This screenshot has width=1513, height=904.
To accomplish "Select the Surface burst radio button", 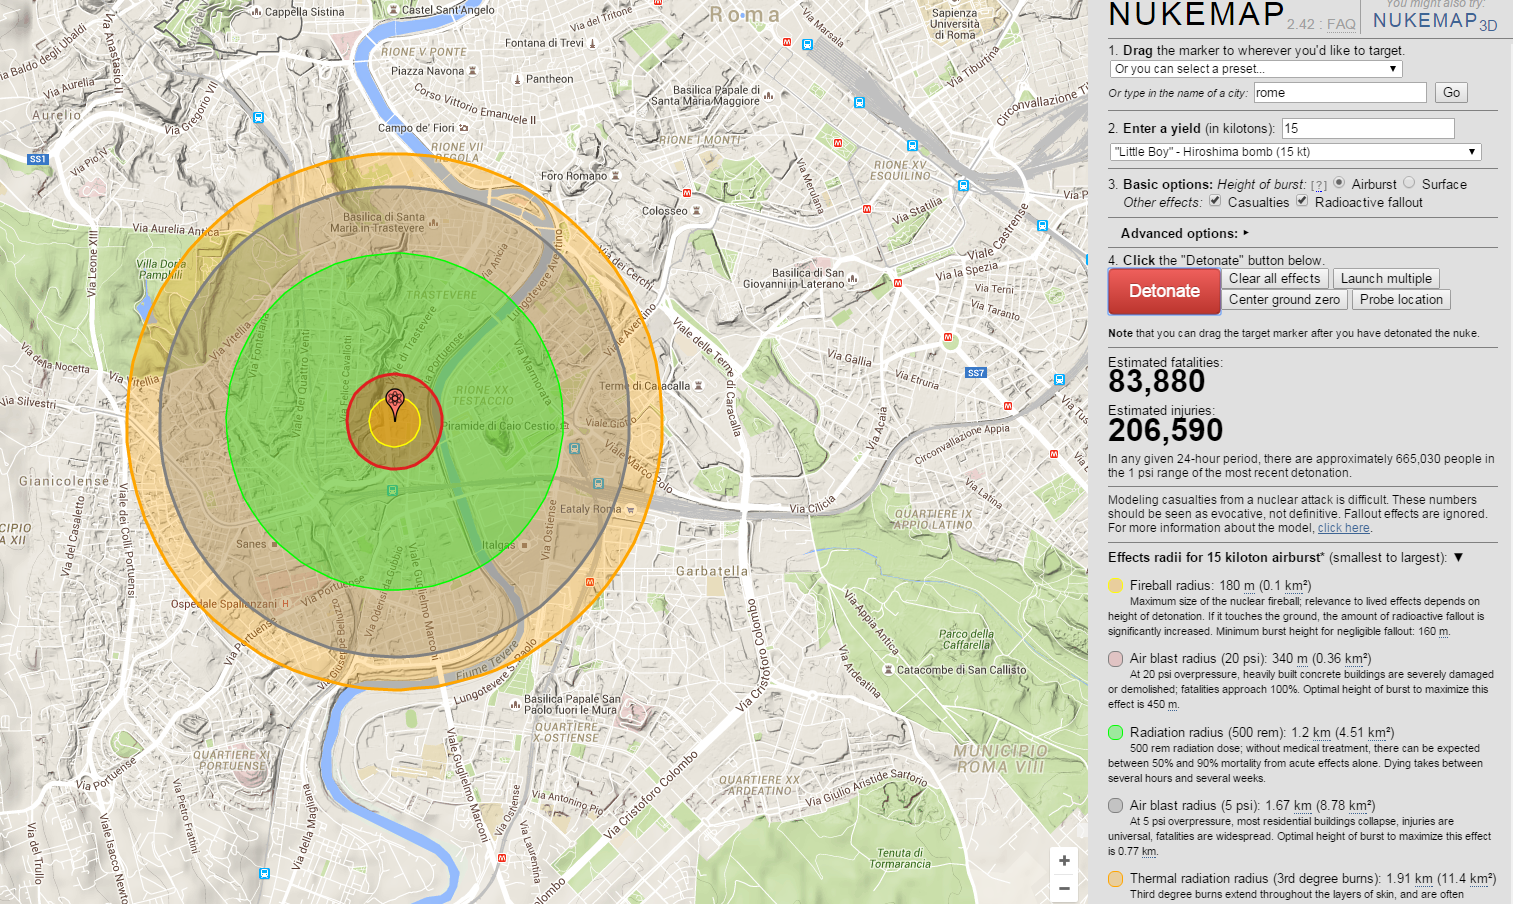I will coord(1410,184).
